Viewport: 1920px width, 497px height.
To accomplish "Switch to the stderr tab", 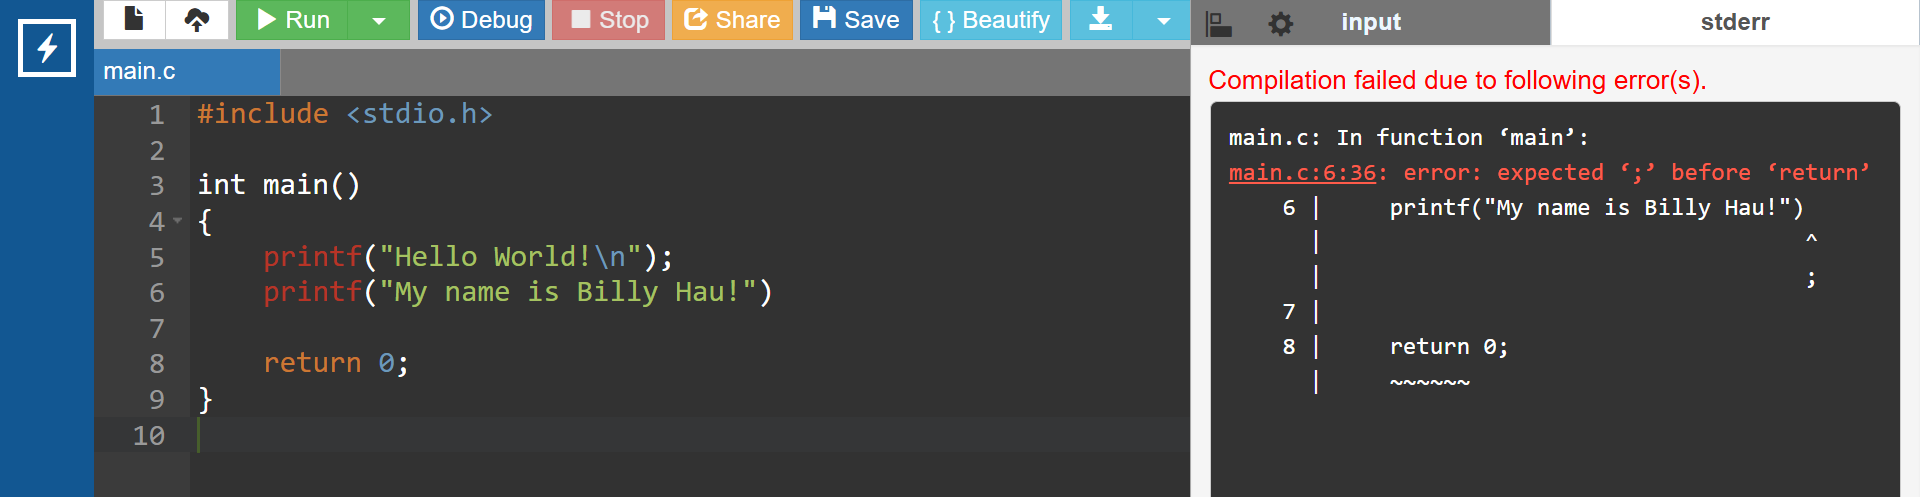I will pos(1735,22).
